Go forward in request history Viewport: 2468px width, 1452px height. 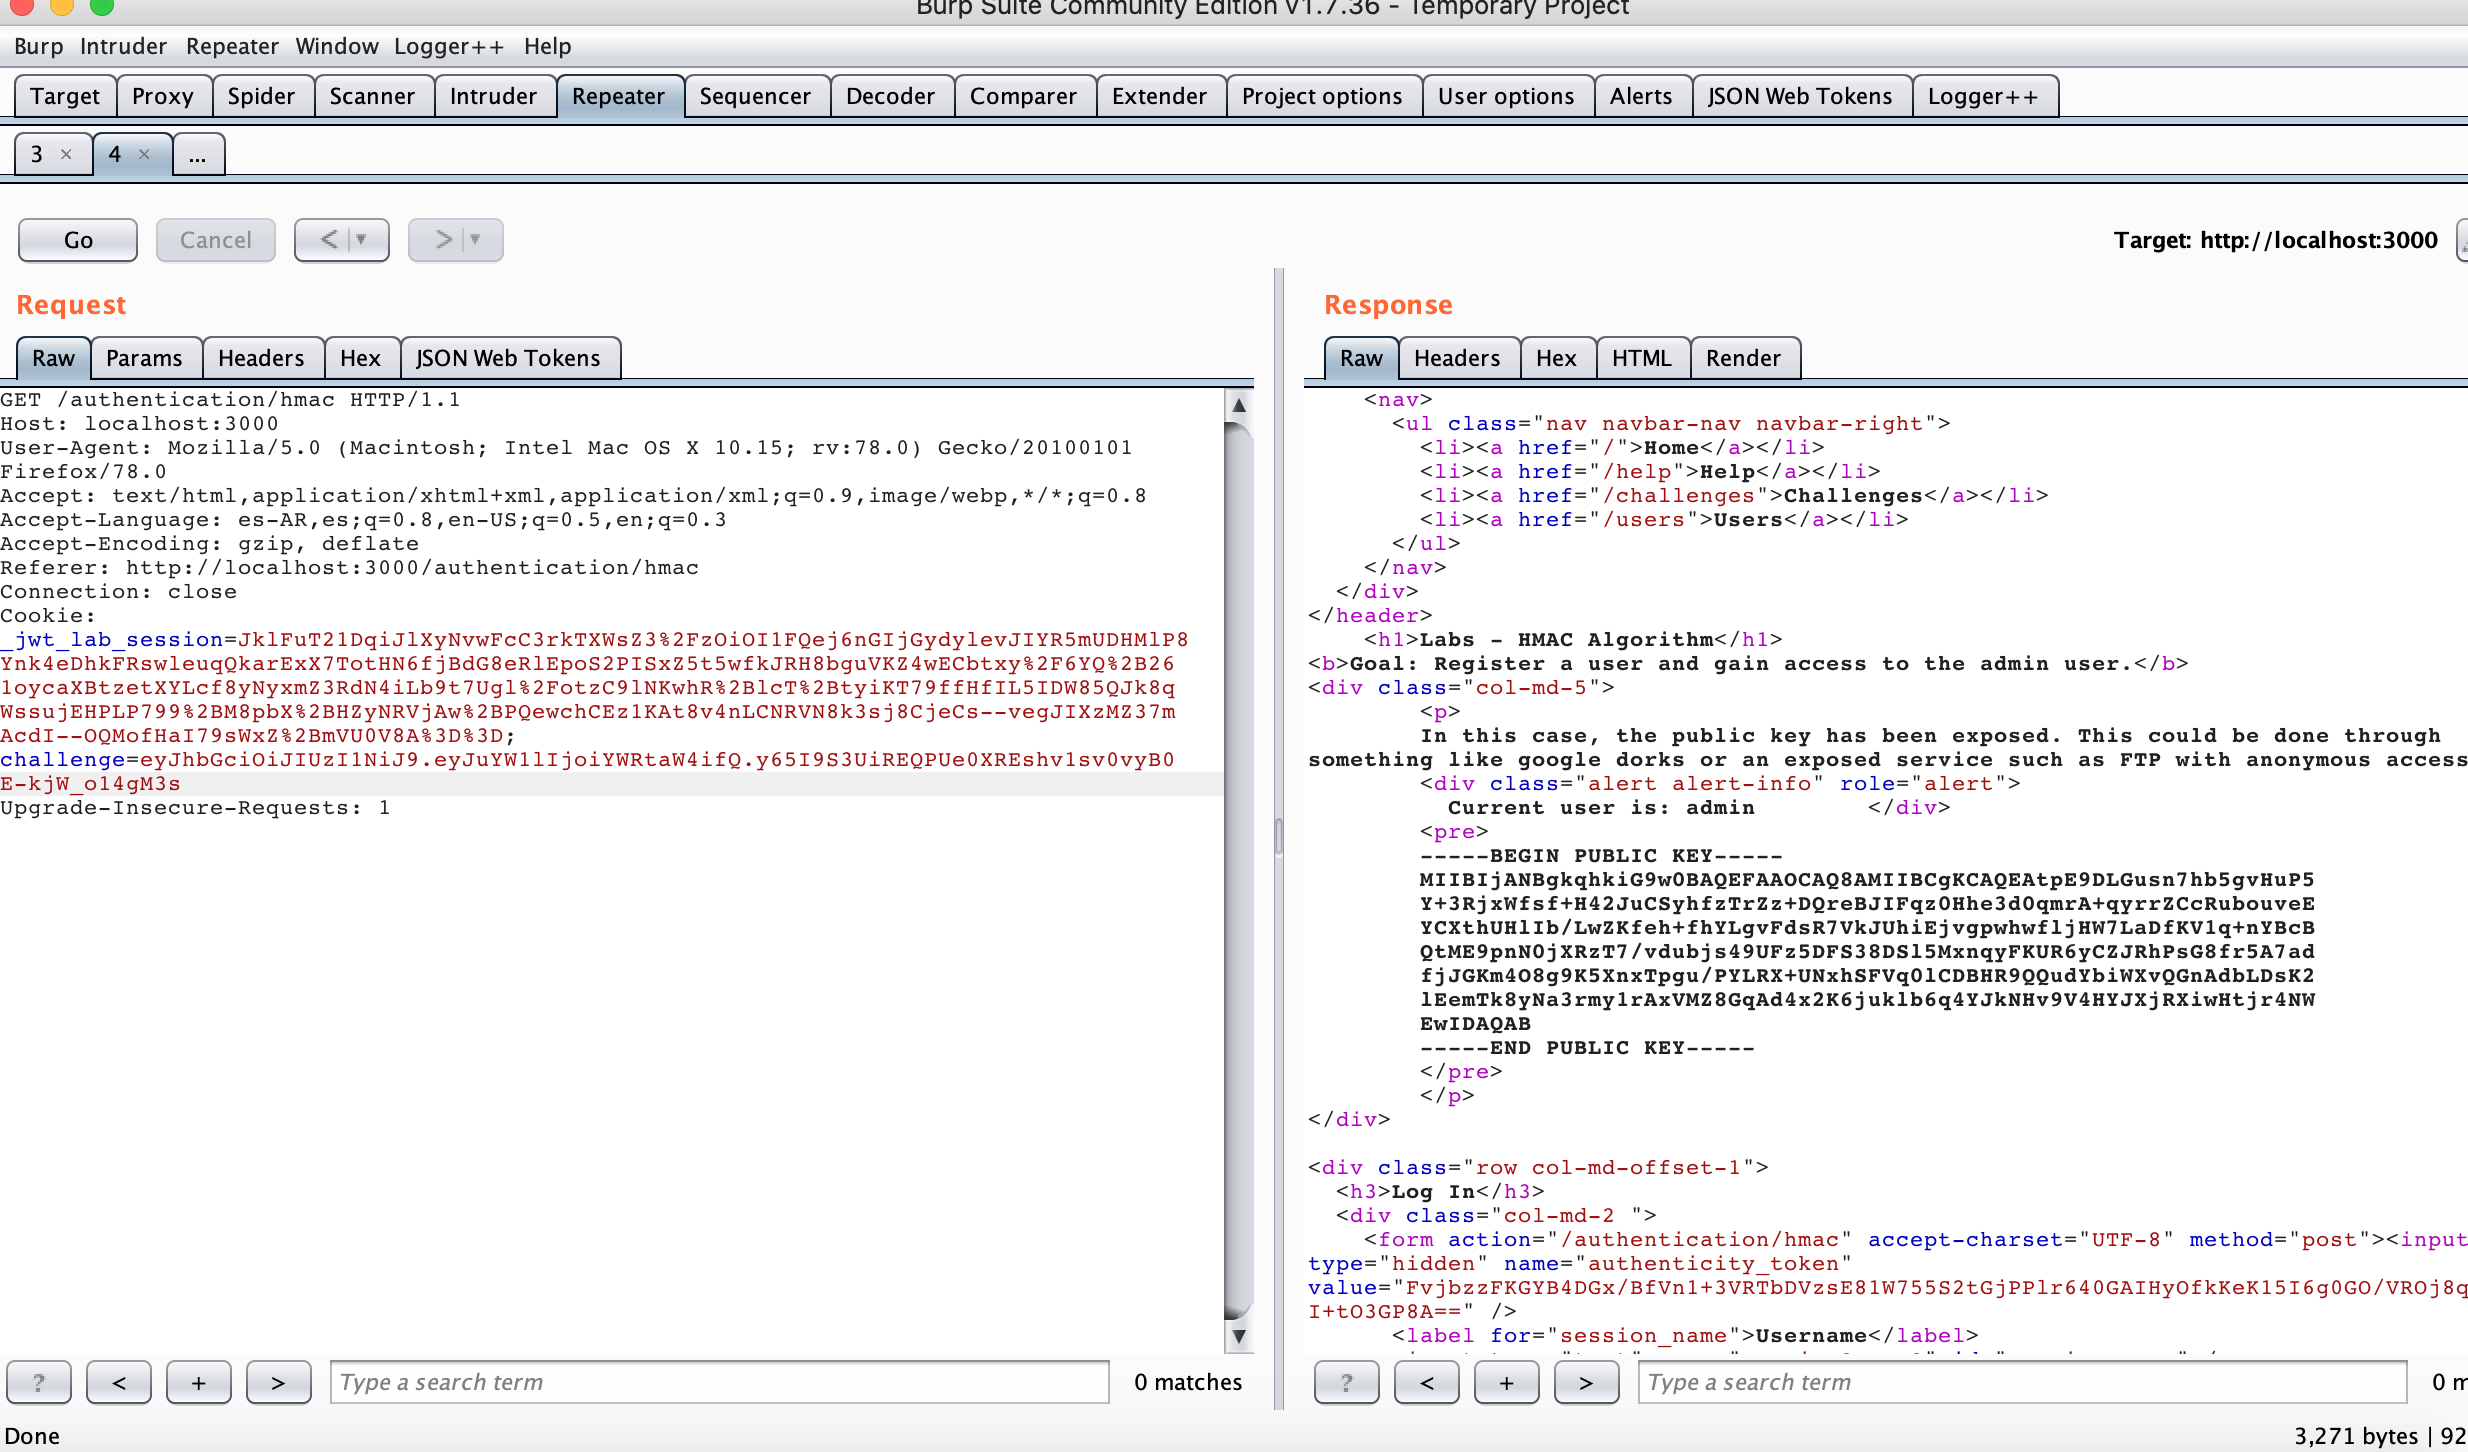pyautogui.click(x=443, y=240)
